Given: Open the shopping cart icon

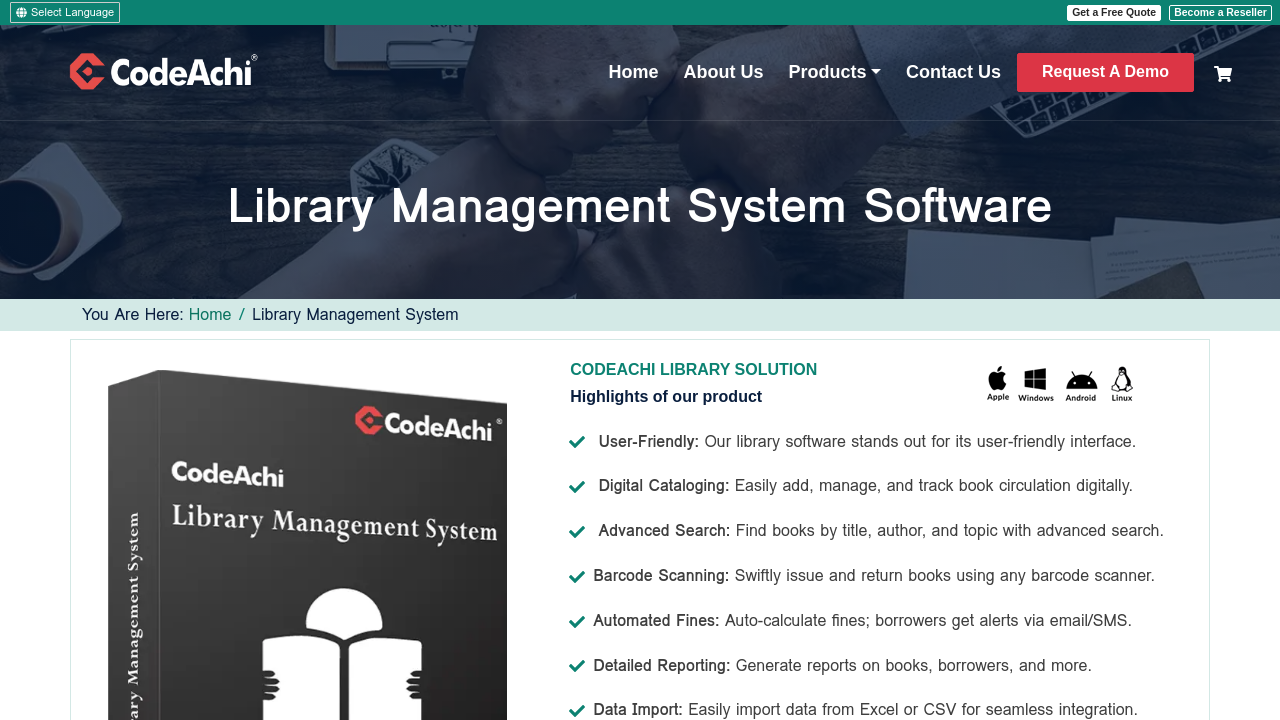Looking at the screenshot, I should tap(1222, 74).
